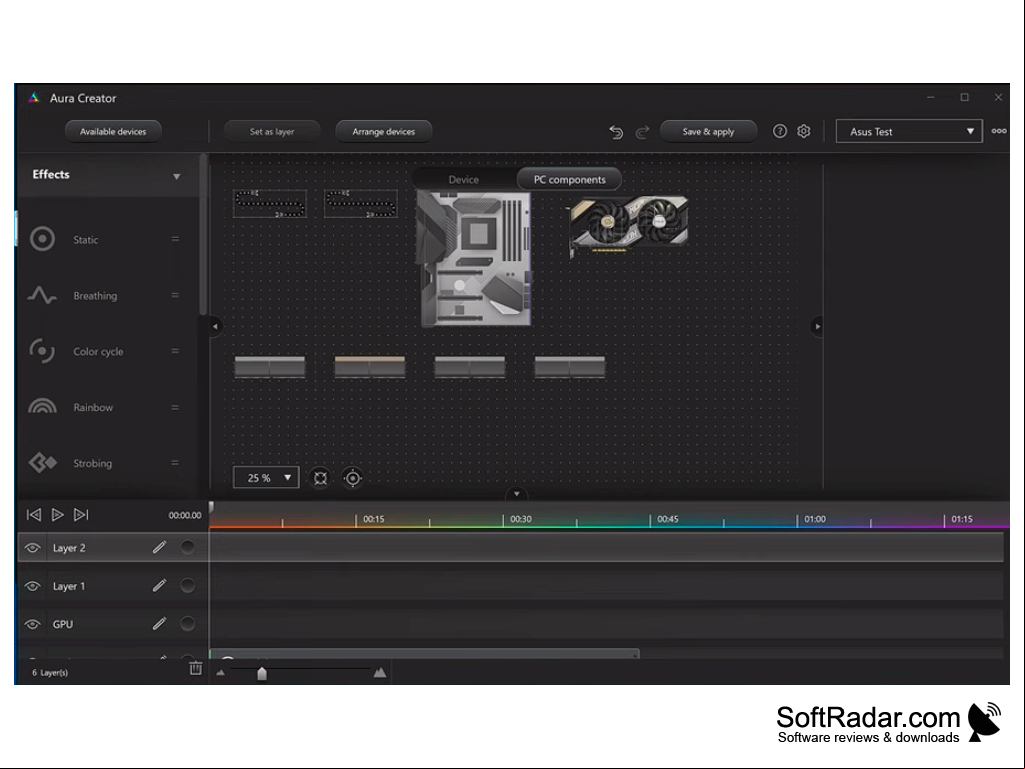Image resolution: width=1025 pixels, height=769 pixels.
Task: Select the second LED strip device
Action: 360,203
